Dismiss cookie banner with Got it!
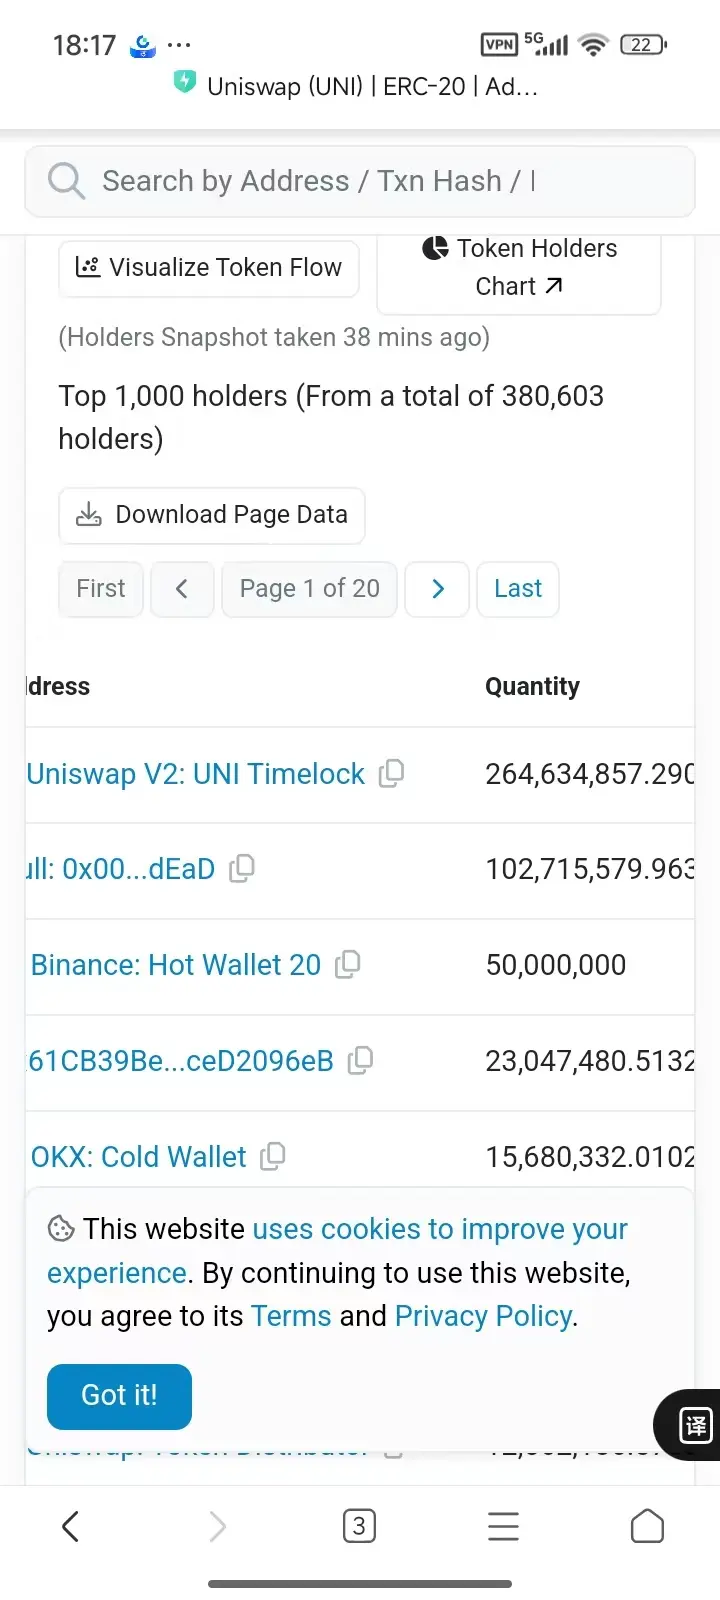Screen dimensions: 720x1600 [x=119, y=1396]
